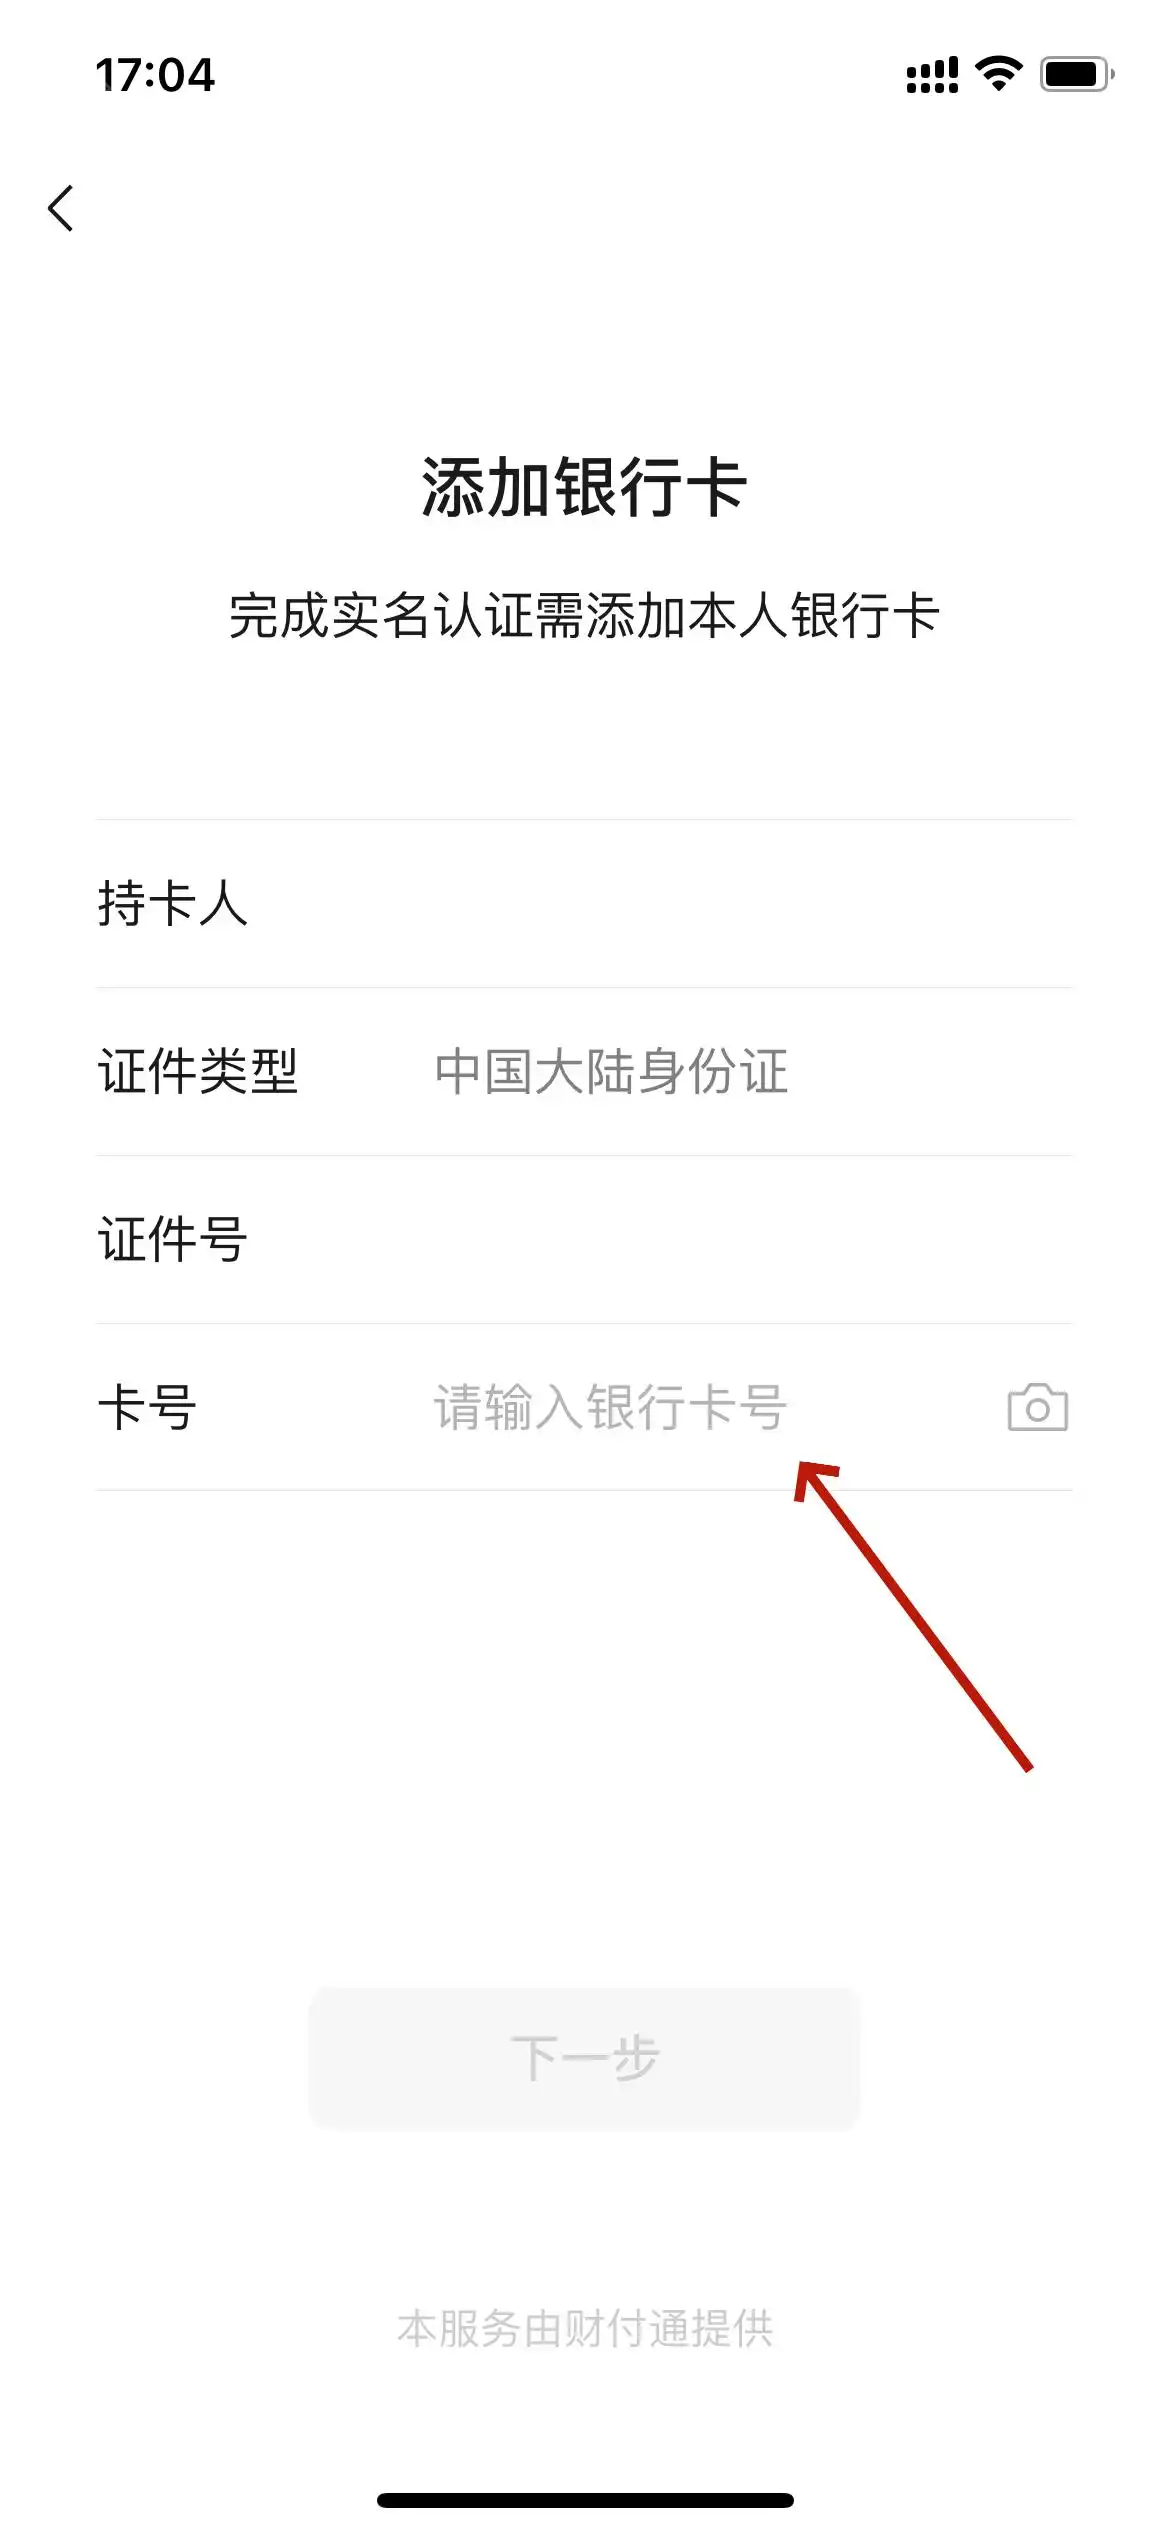Image resolution: width=1170 pixels, height=2532 pixels.
Task: Tap the battery indicator icon
Action: click(1077, 74)
